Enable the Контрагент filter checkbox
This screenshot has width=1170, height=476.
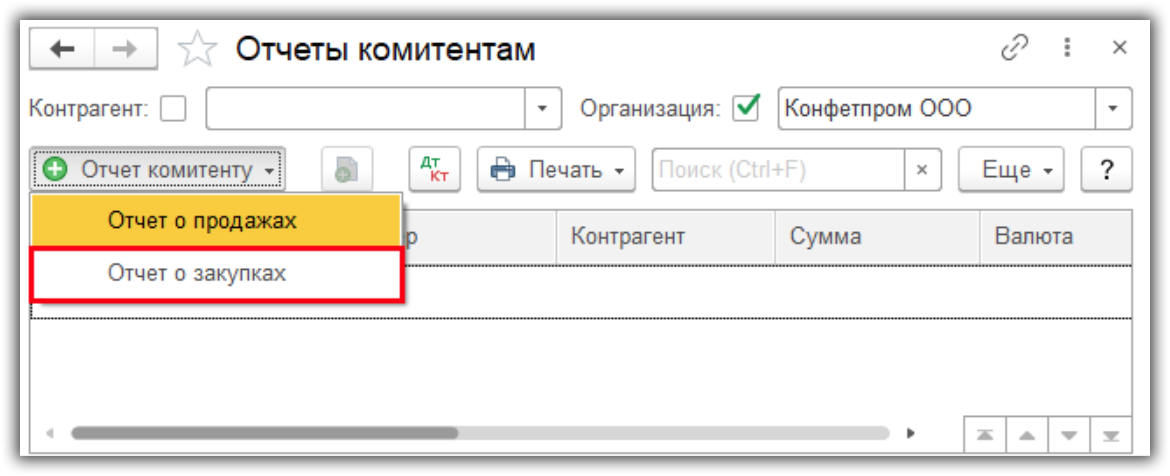[174, 110]
